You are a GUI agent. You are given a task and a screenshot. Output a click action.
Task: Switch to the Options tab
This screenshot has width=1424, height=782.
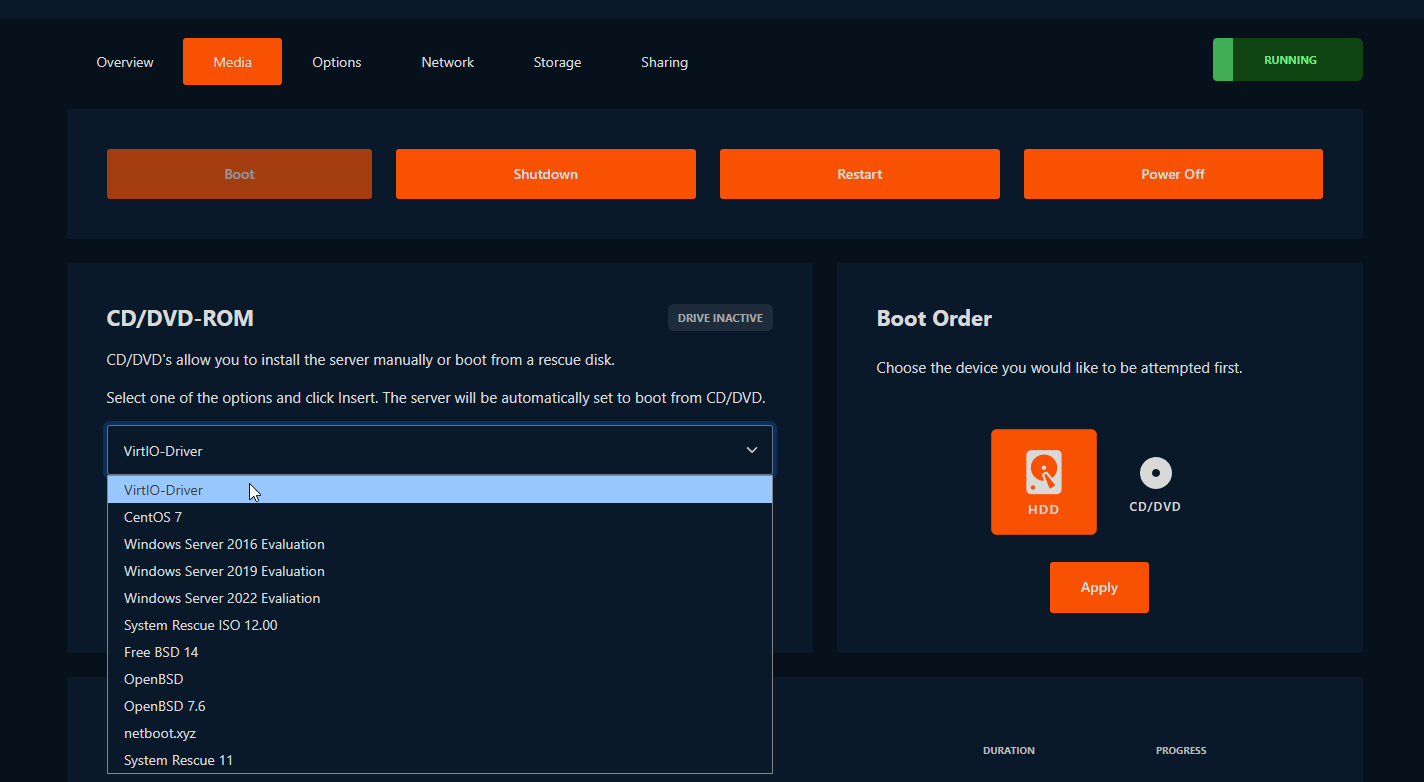336,62
